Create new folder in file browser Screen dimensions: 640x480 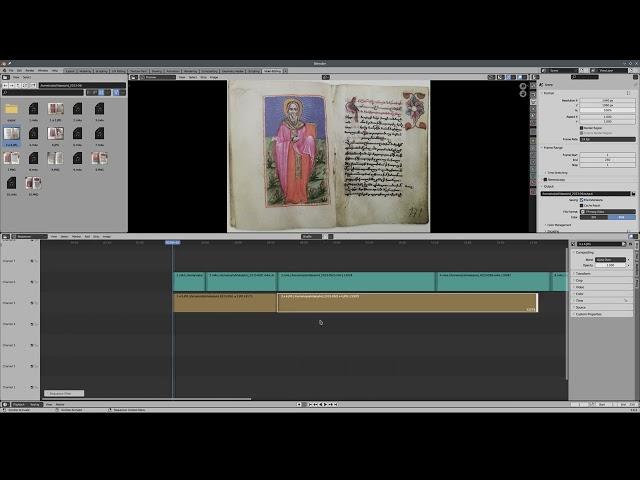[33, 85]
